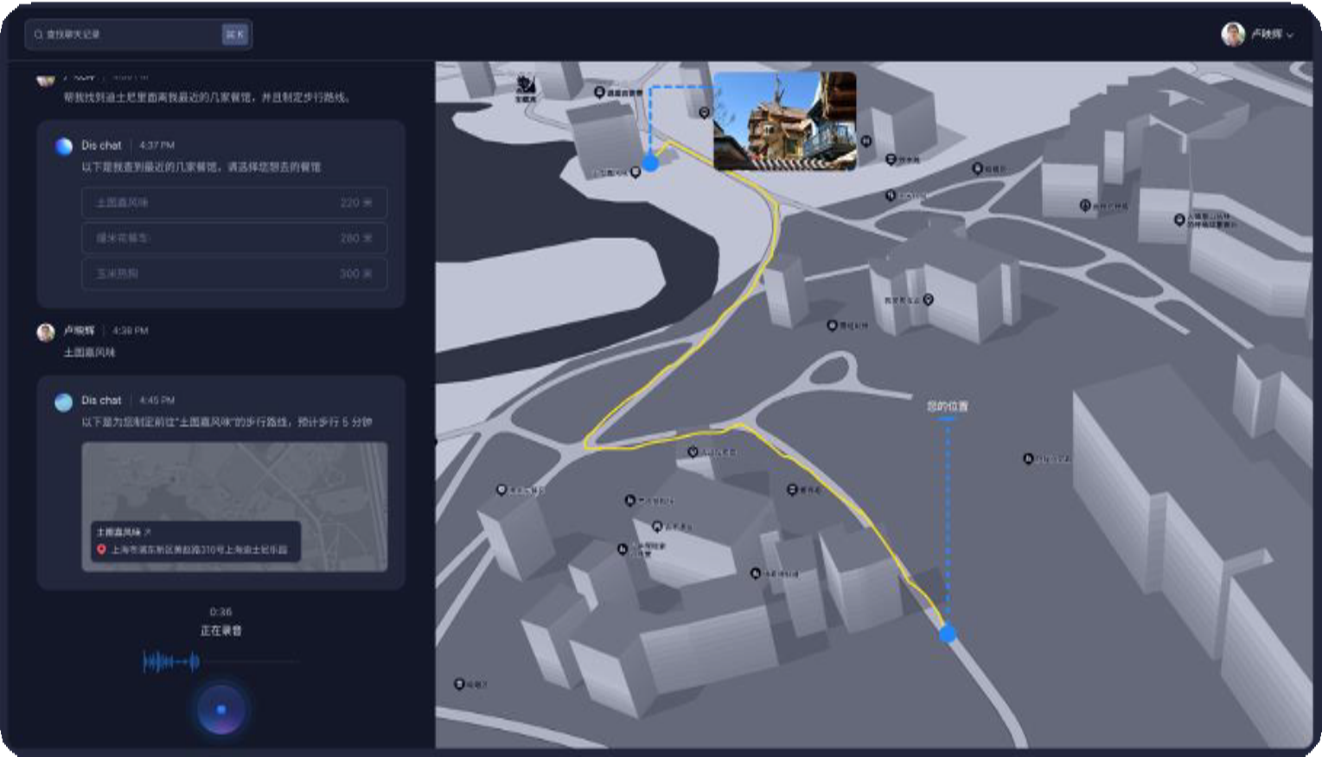Click the walking-route message mentioning 5 分钟
The height and width of the screenshot is (757, 1322).
click(x=227, y=423)
